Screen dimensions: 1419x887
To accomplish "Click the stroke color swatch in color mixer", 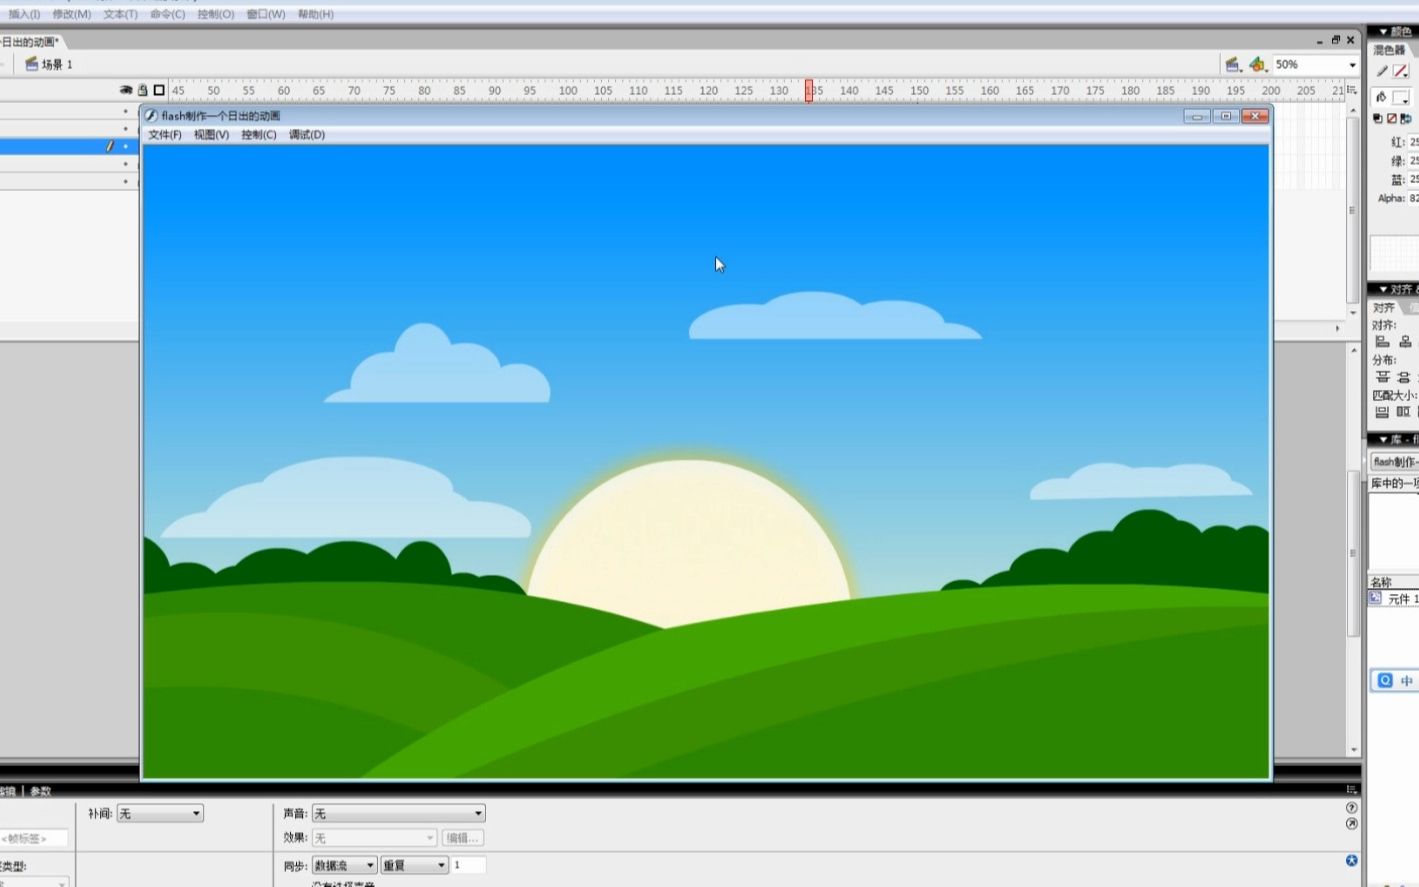I will pyautogui.click(x=1401, y=71).
